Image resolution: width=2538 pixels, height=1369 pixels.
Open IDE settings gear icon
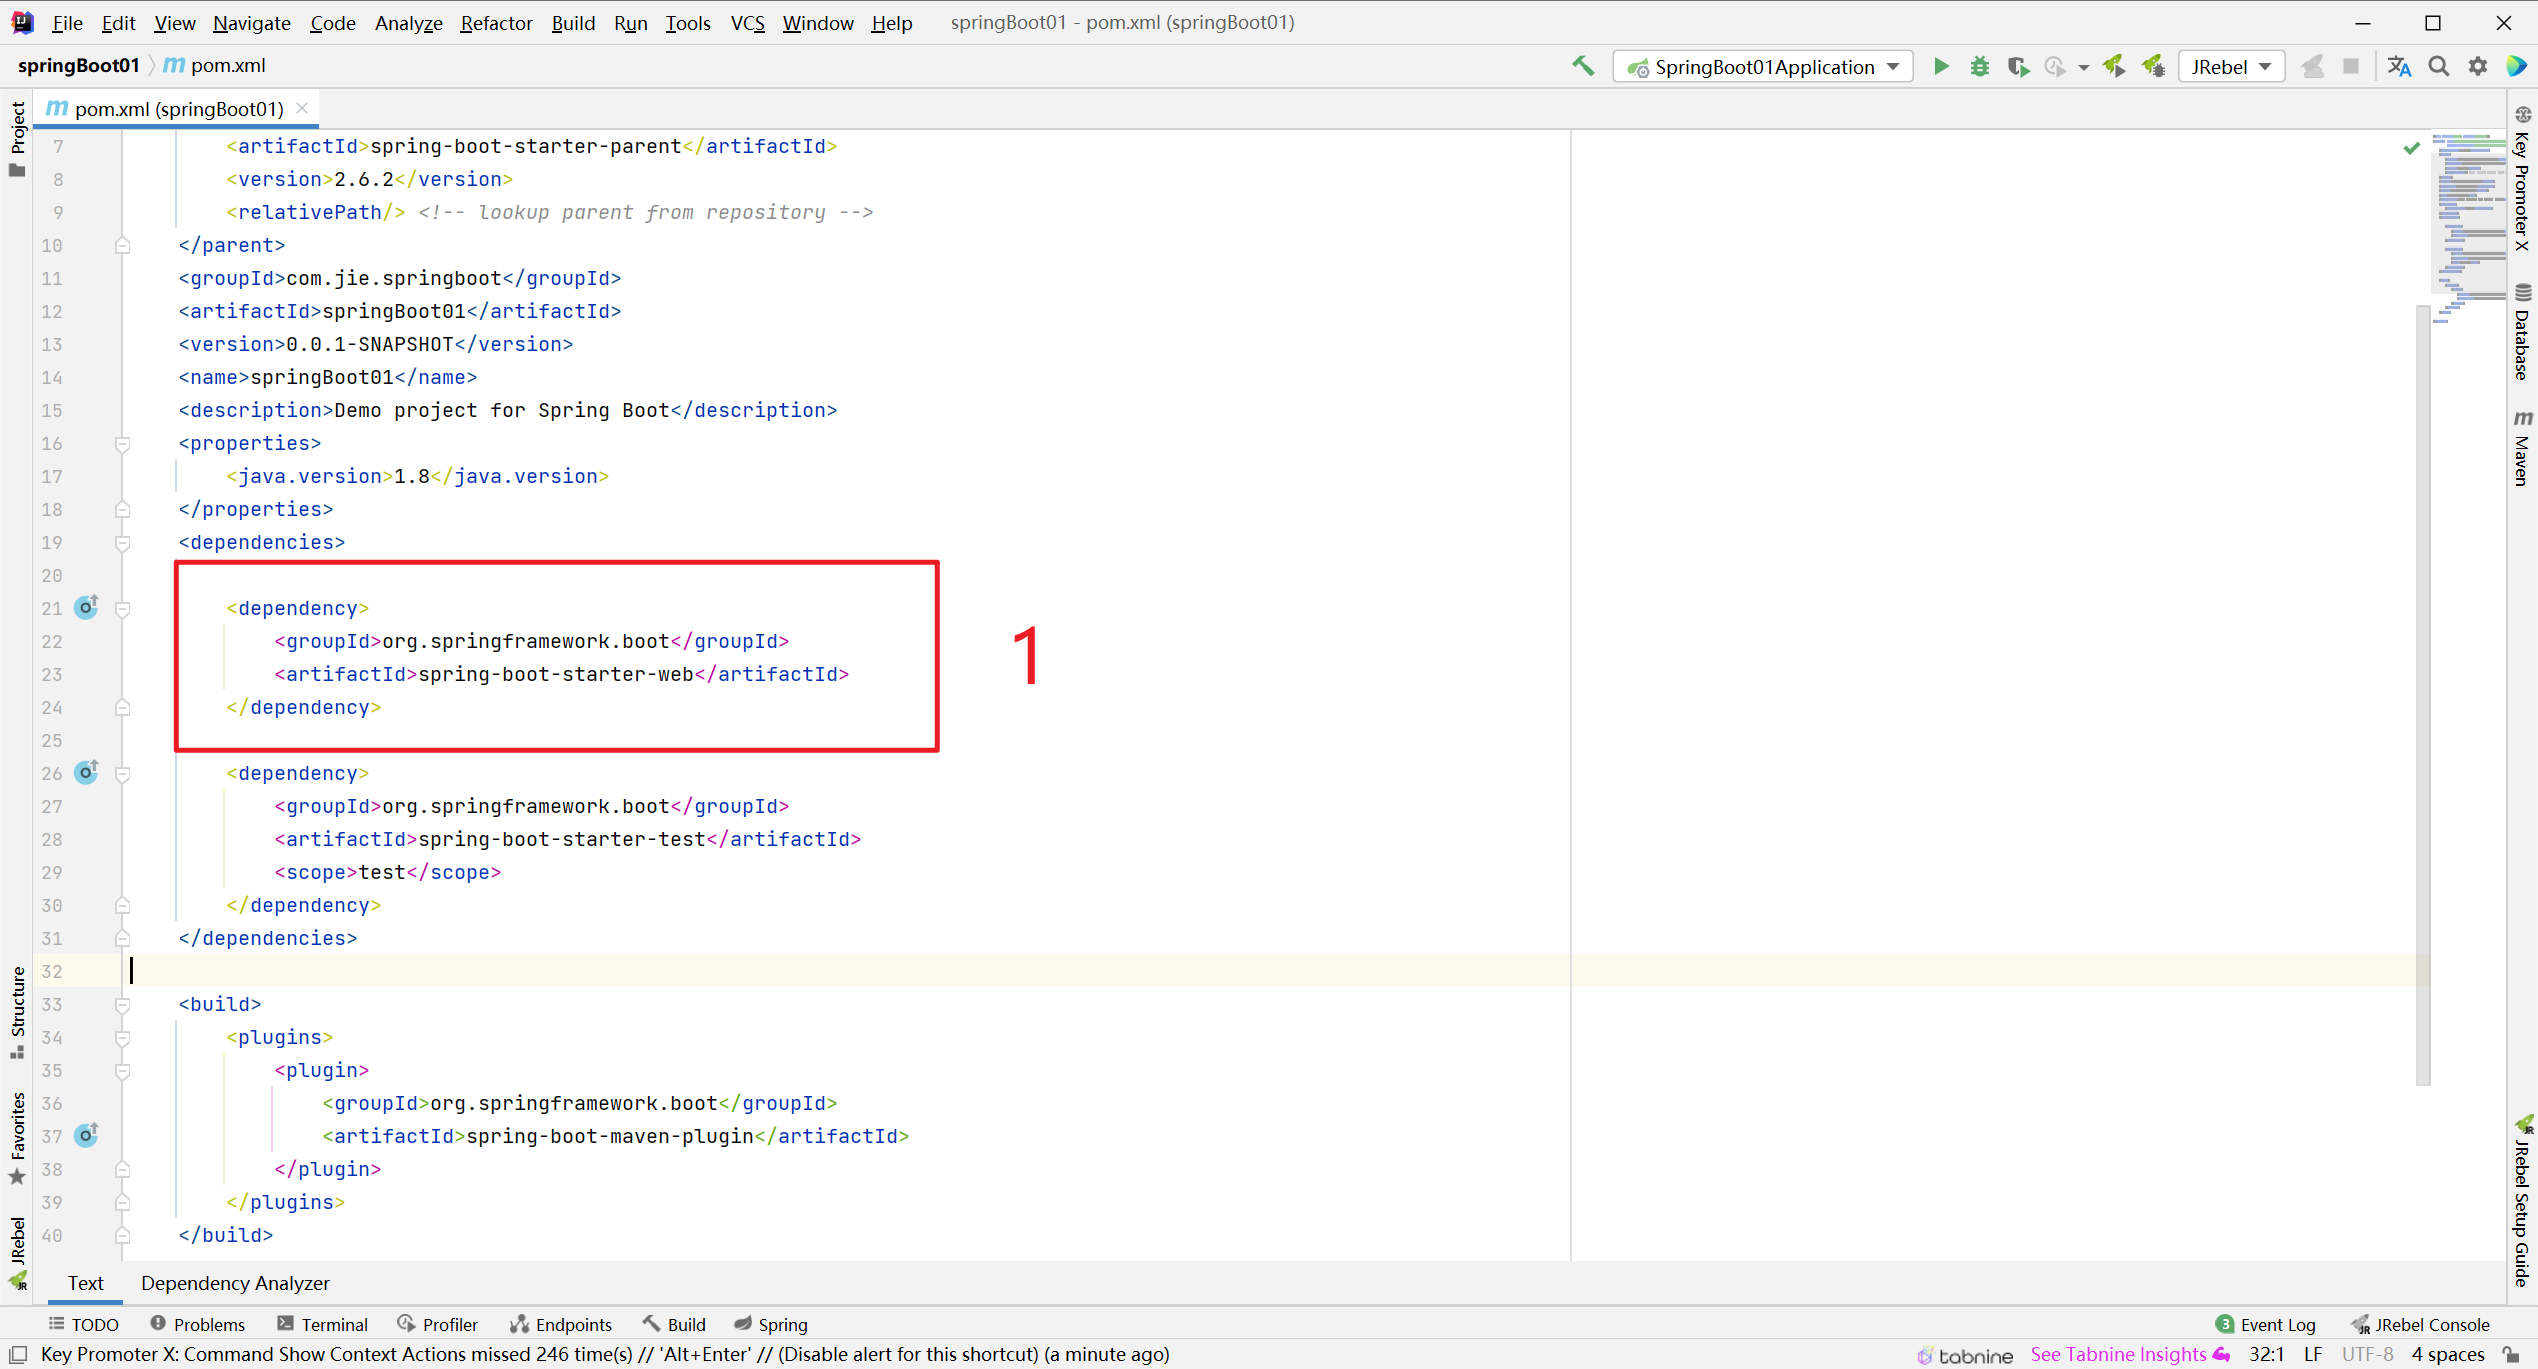tap(2478, 67)
